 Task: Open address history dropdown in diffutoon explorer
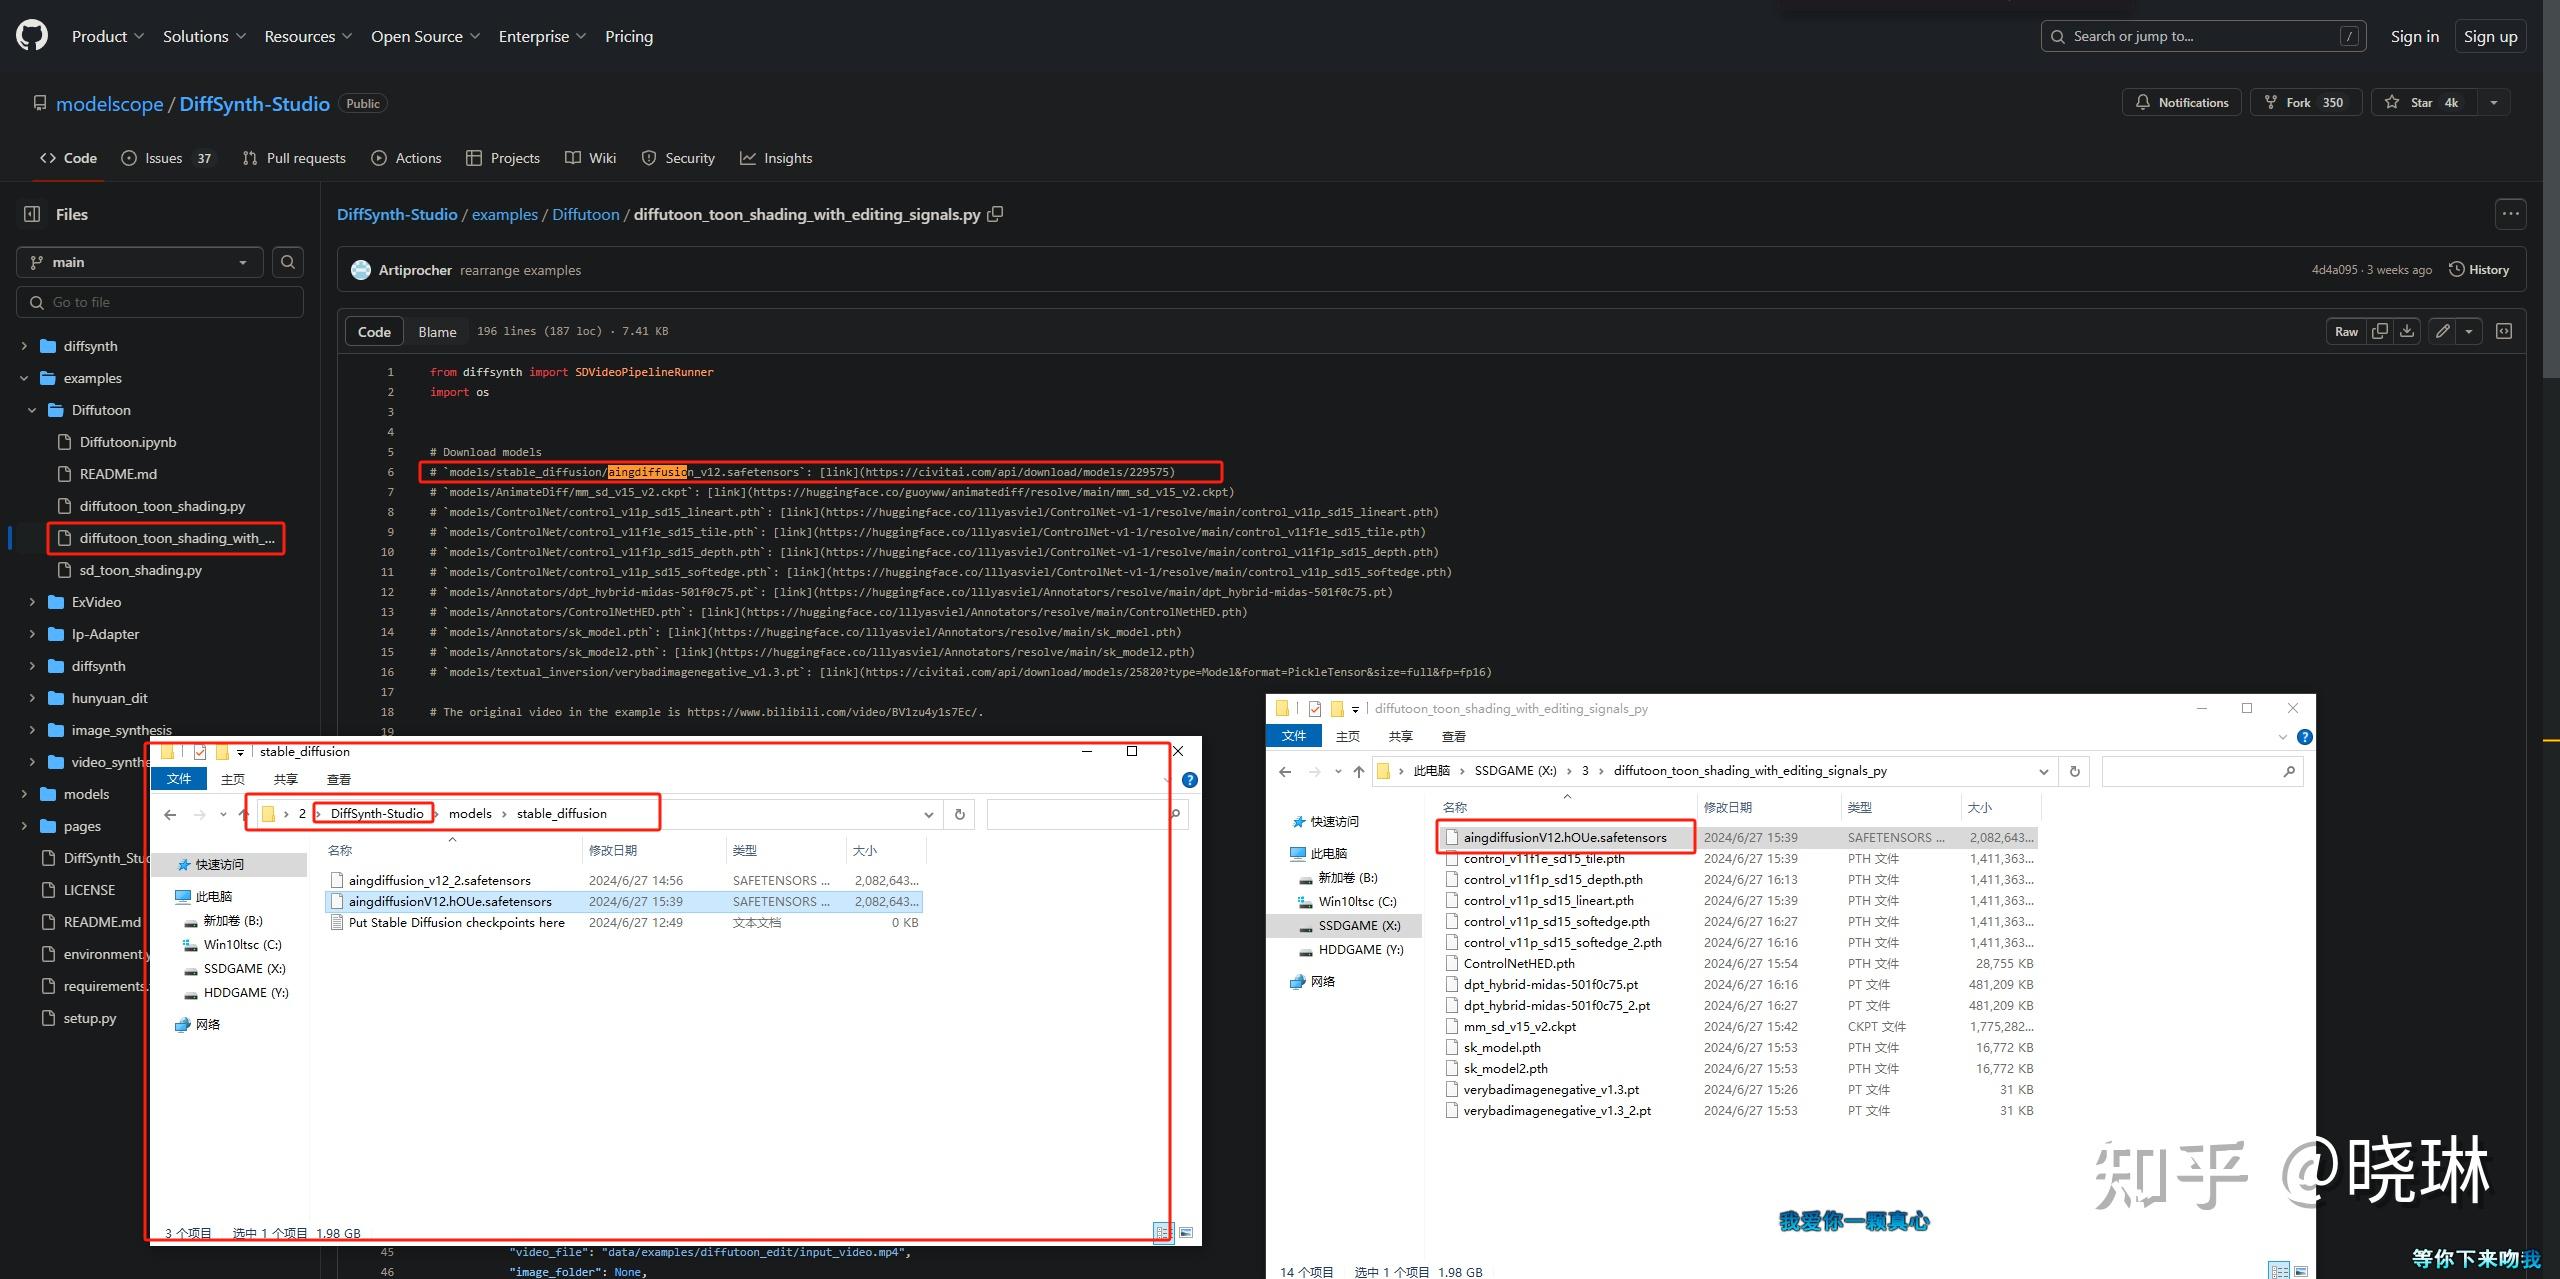(2043, 771)
